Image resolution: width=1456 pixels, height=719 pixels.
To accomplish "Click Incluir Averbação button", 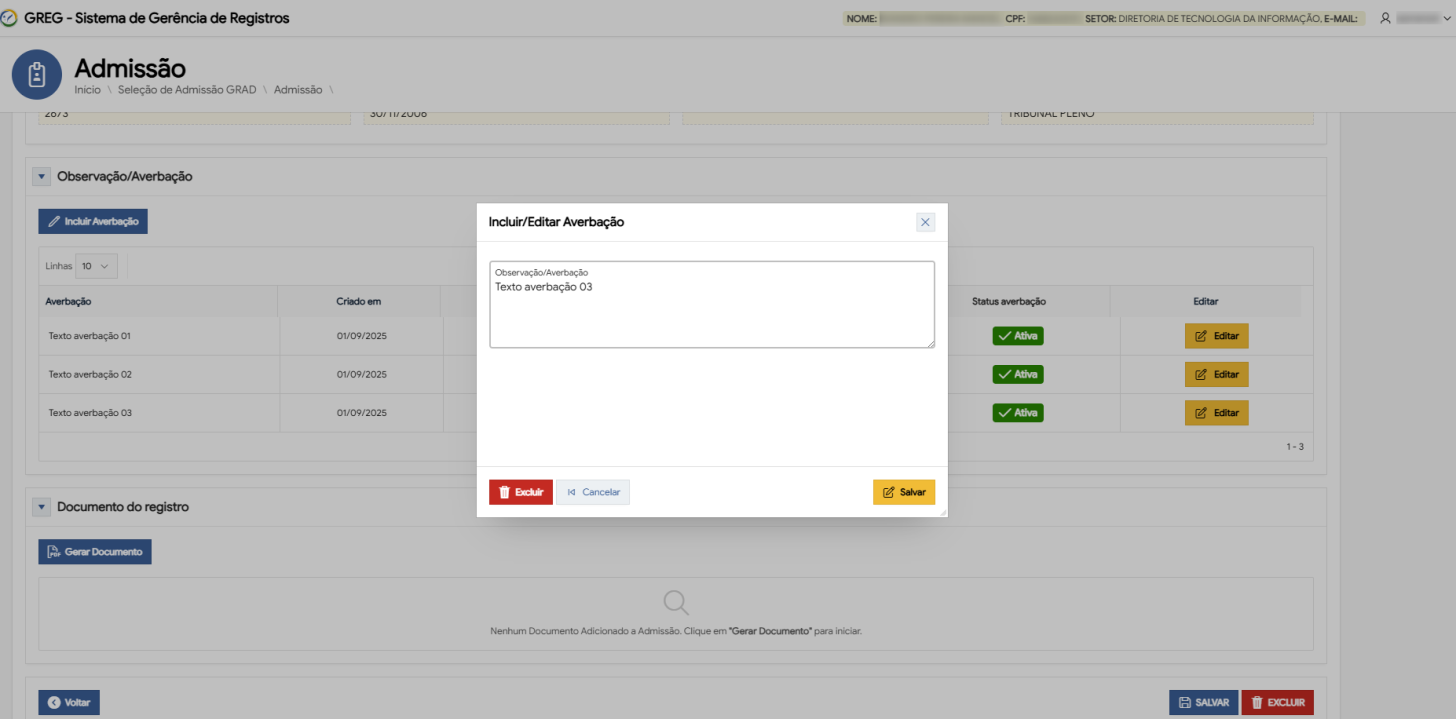I will (93, 221).
